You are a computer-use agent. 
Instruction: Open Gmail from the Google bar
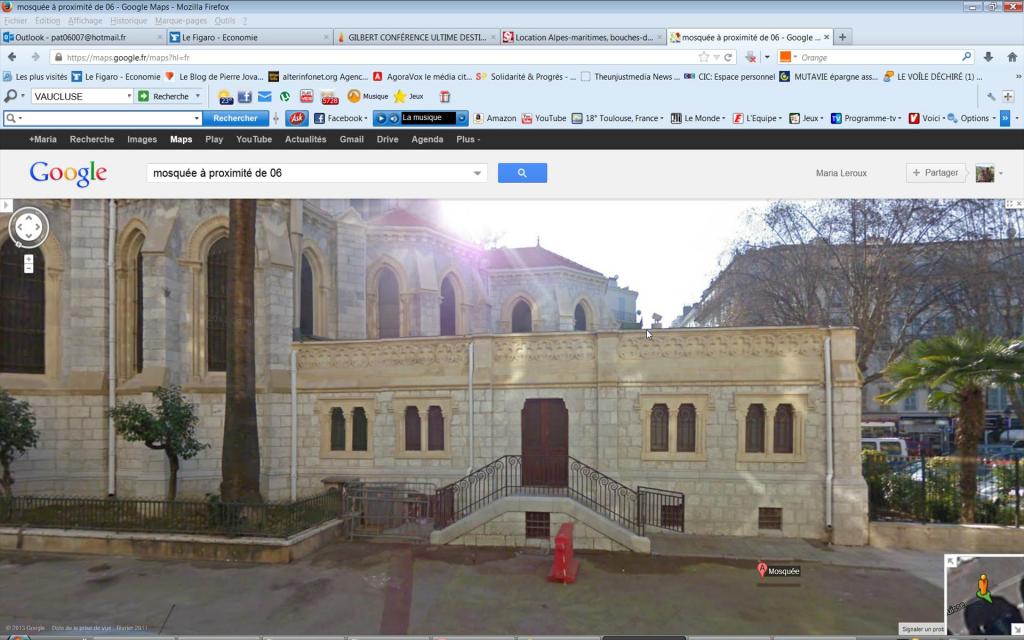351,139
